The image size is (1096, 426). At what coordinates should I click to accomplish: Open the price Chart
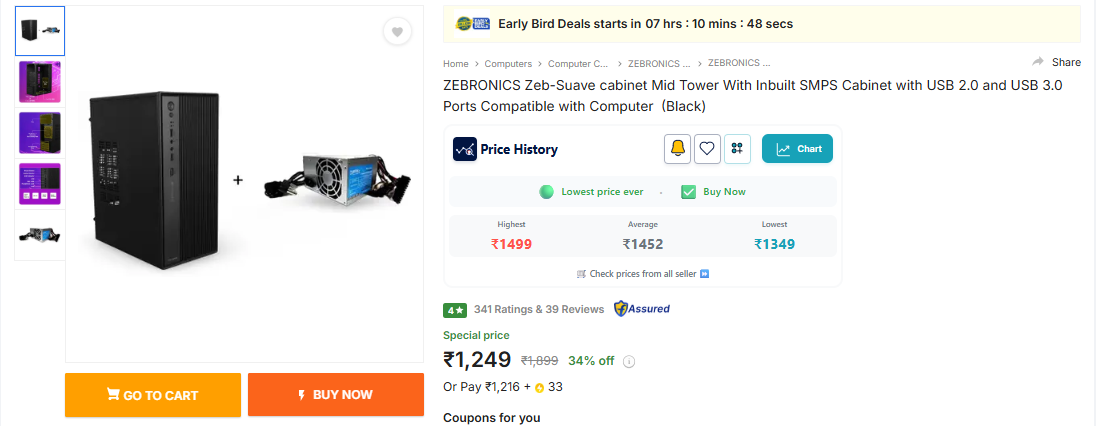797,149
